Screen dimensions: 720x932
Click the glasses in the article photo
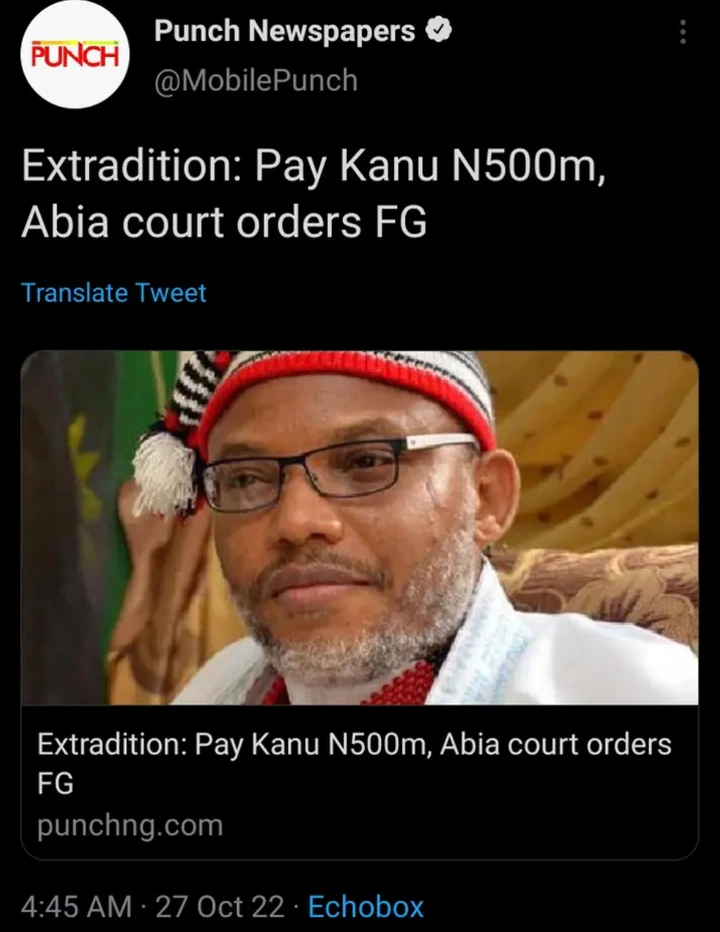pyautogui.click(x=339, y=470)
